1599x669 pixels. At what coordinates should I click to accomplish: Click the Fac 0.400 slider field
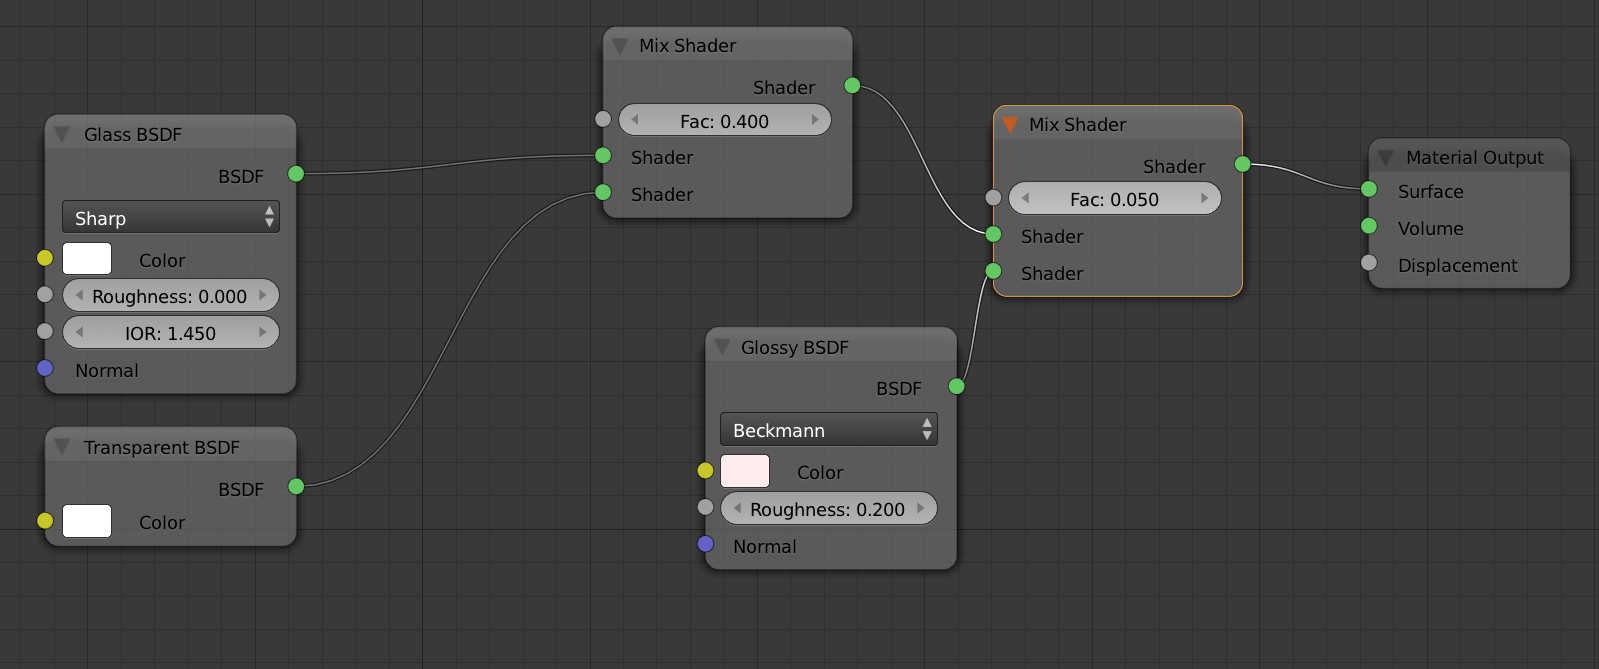(725, 120)
